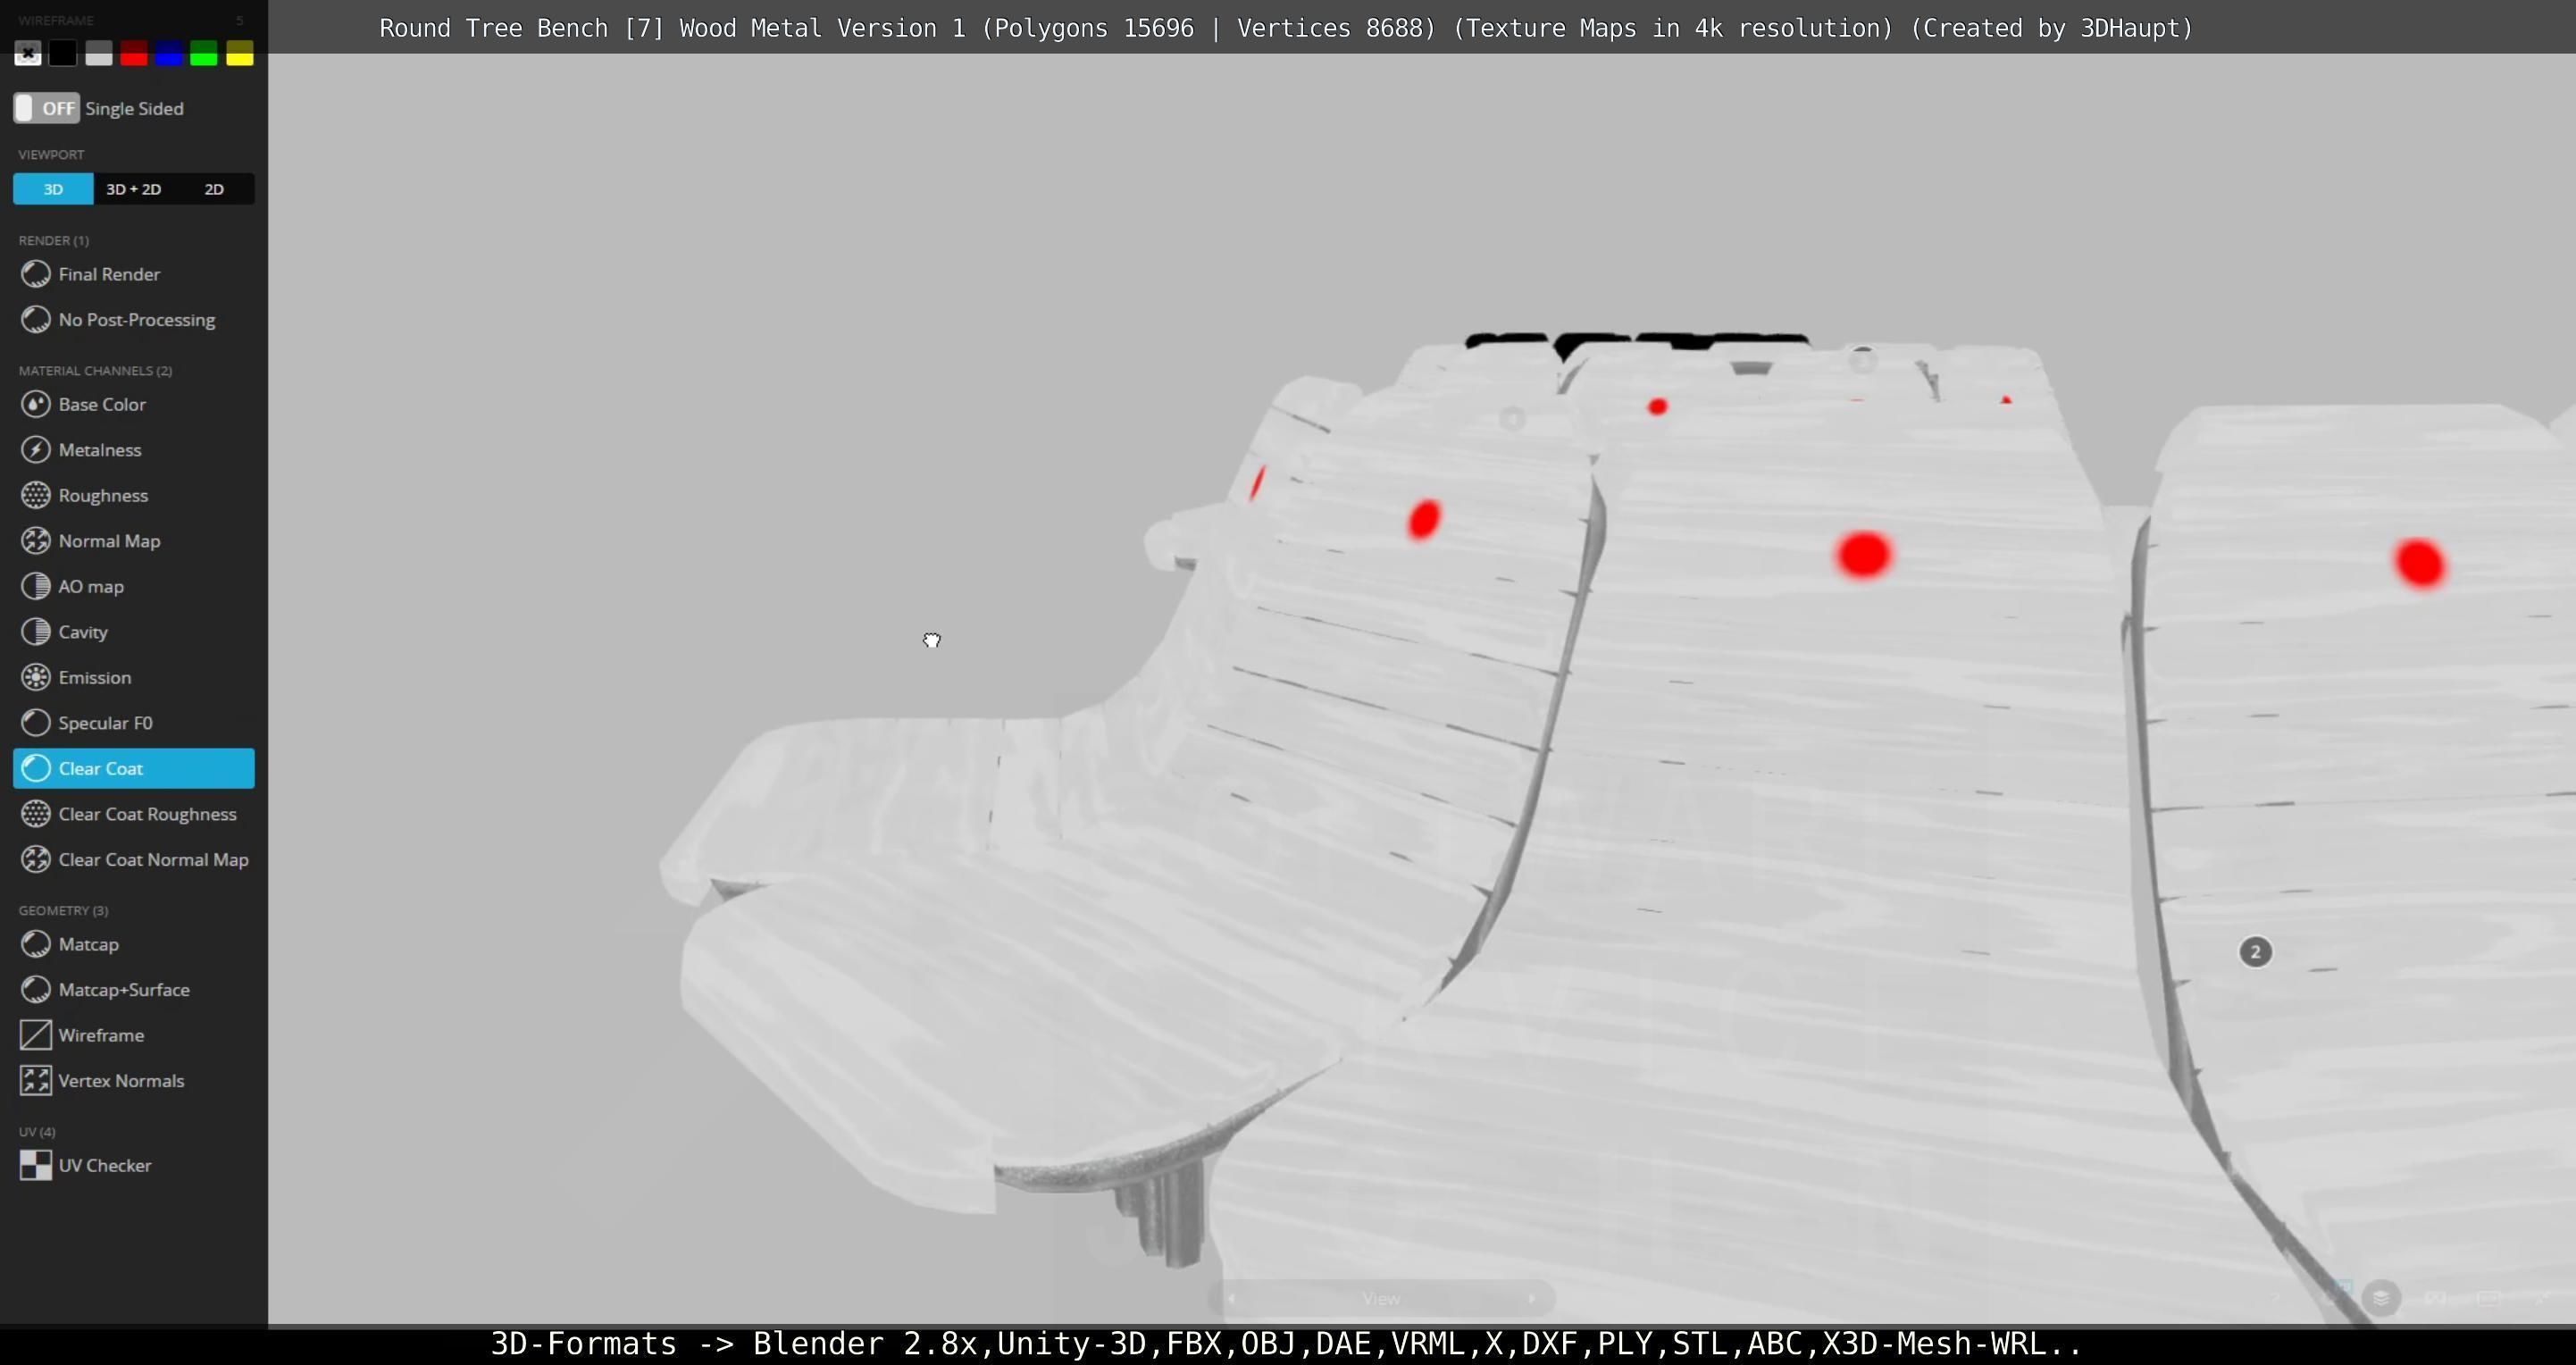This screenshot has height=1365, width=2576.
Task: Switch to the Metalness channel
Action: tap(100, 450)
